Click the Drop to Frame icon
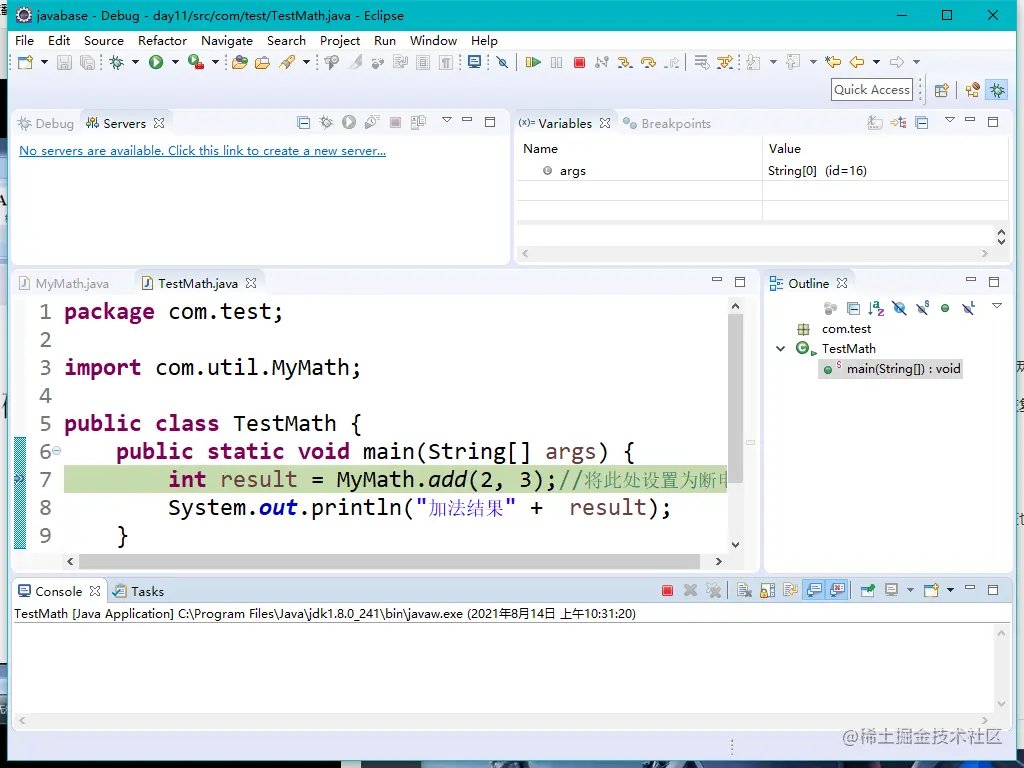Screen dimensions: 1024x768 (x=701, y=62)
